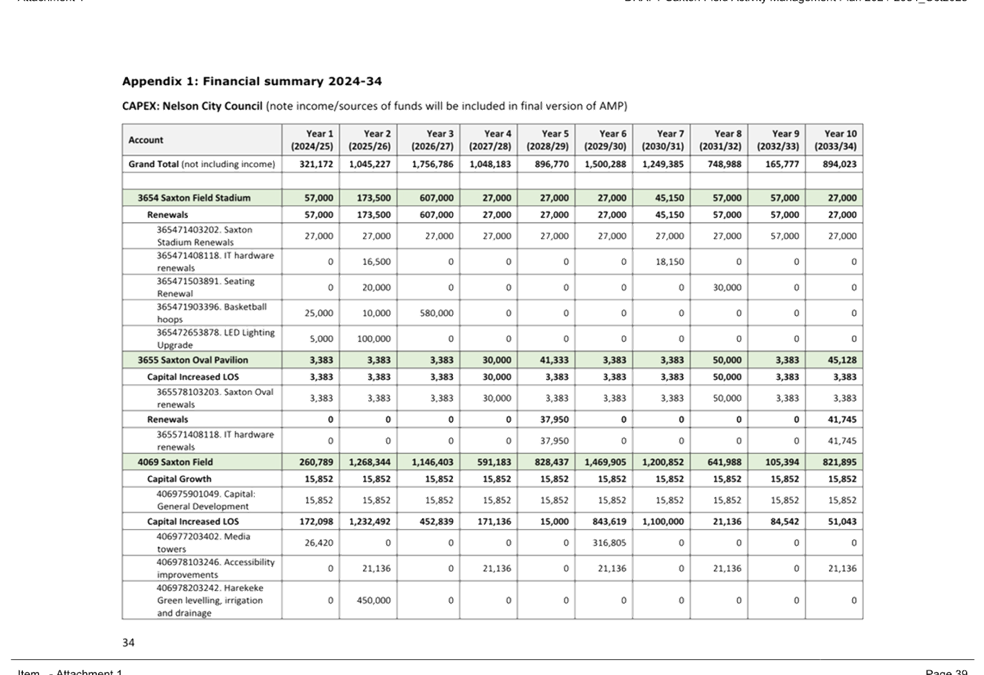Click the Saxton Field value 1,469,905
Image resolution: width=984 pixels, height=675 pixels.
(606, 462)
